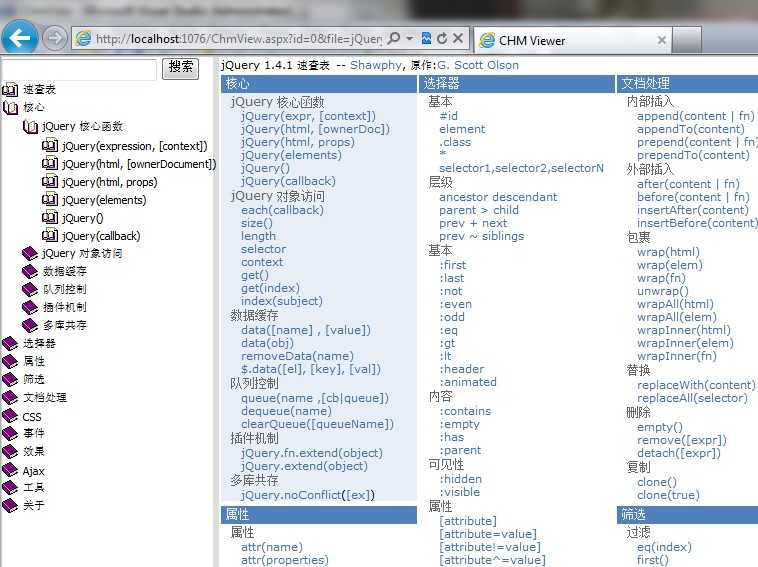Image resolution: width=758 pixels, height=567 pixels.
Task: Click the refresh icon in address bar
Action: click(x=442, y=39)
